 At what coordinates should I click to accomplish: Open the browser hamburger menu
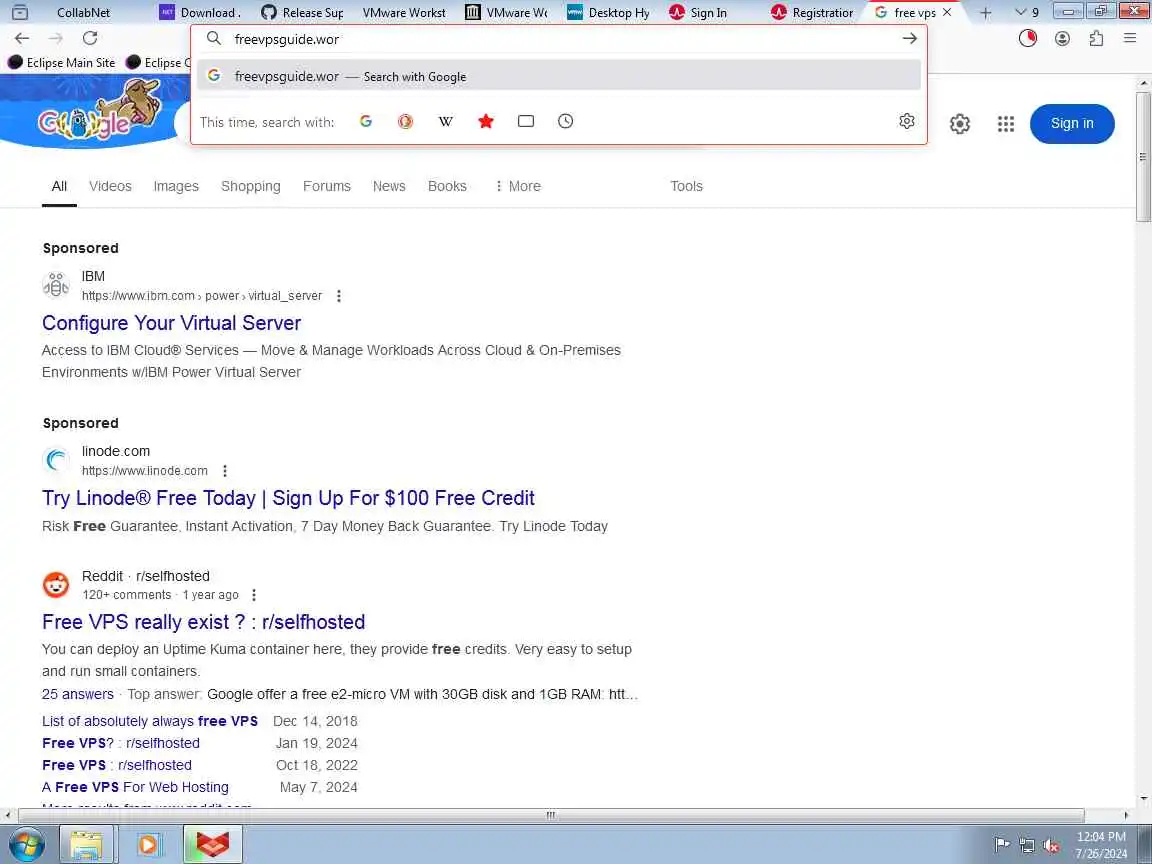pyautogui.click(x=1130, y=38)
